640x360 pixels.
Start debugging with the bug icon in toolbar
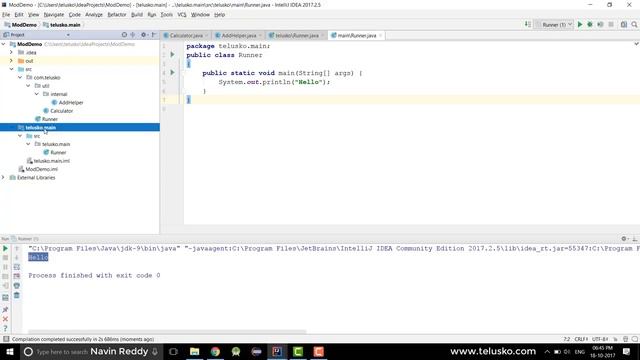[590, 24]
